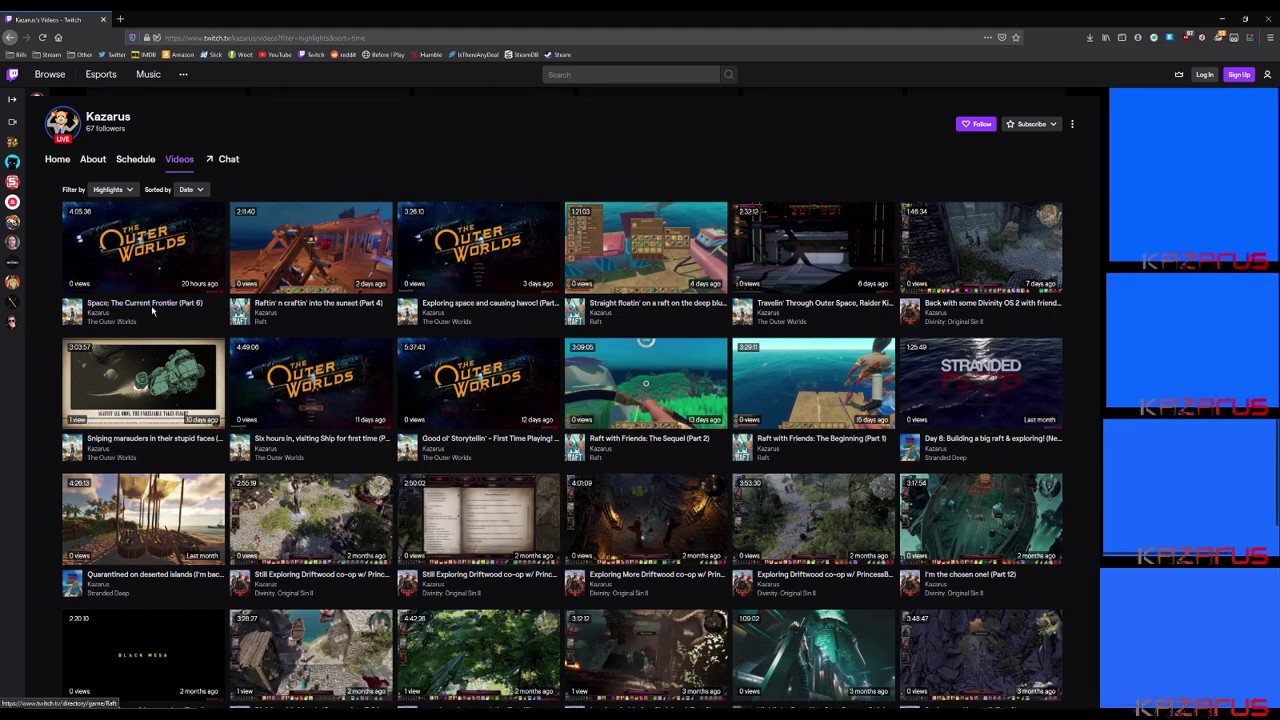Click the browser home button
Screen dimensions: 1280x720
tap(58, 38)
